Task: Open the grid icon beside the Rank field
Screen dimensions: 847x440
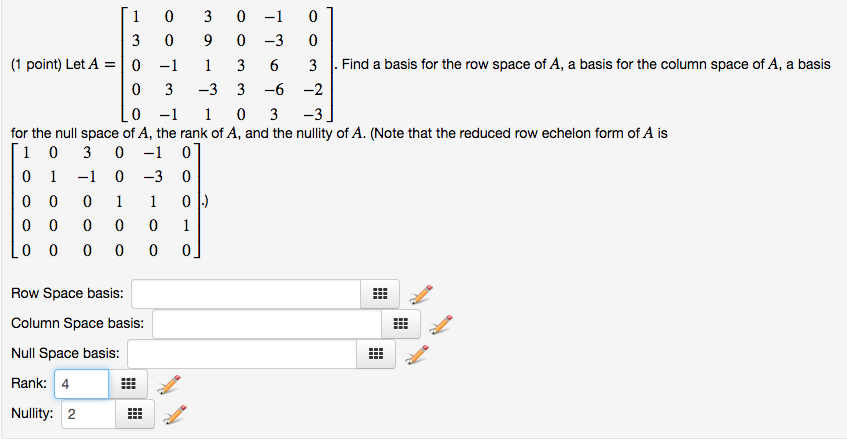Action: [x=127, y=384]
